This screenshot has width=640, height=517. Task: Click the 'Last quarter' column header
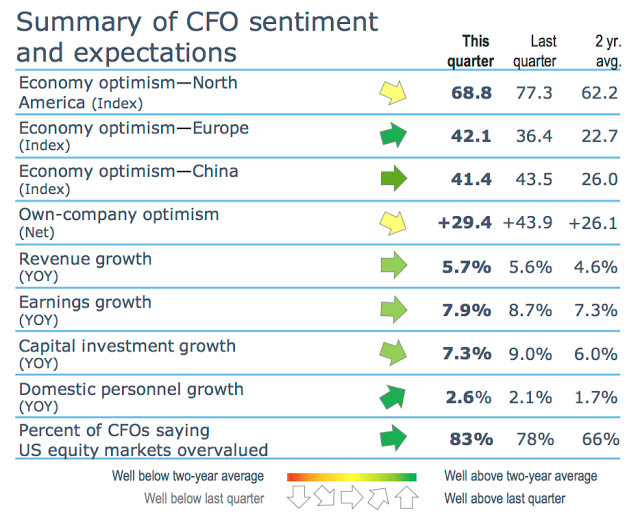click(x=535, y=51)
